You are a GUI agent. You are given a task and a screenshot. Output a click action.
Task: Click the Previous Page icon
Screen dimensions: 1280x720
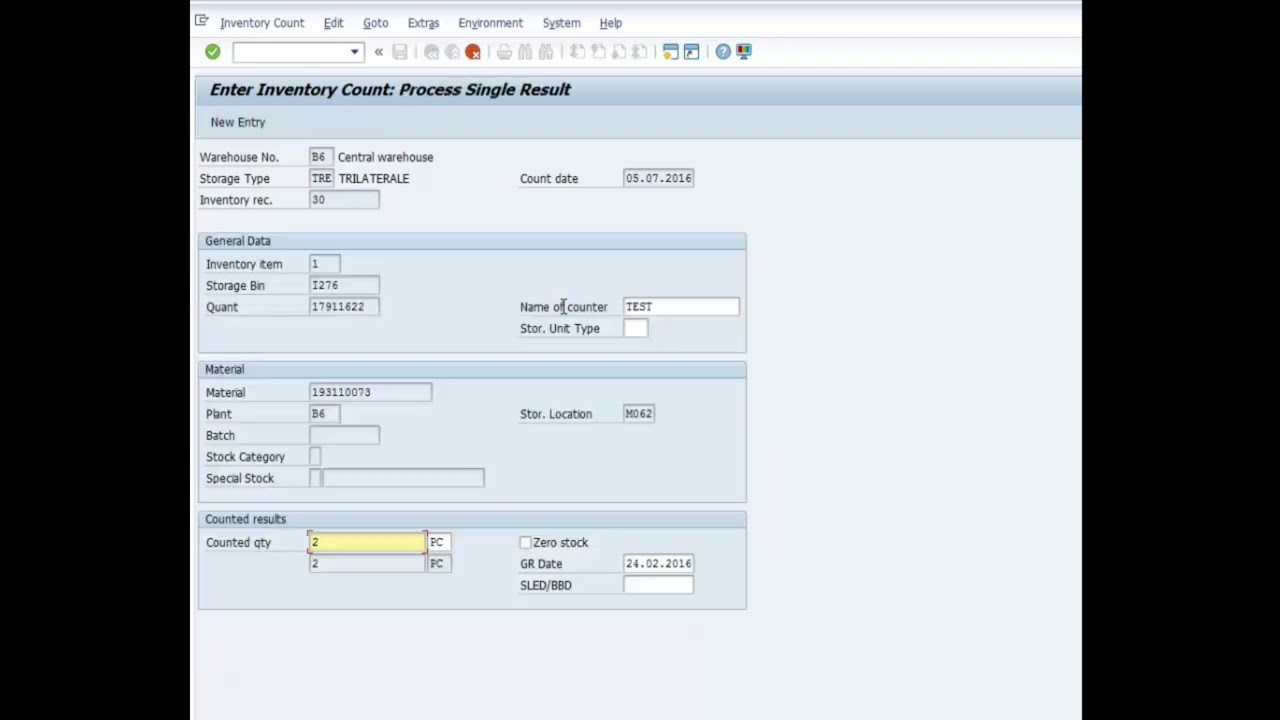coord(598,52)
